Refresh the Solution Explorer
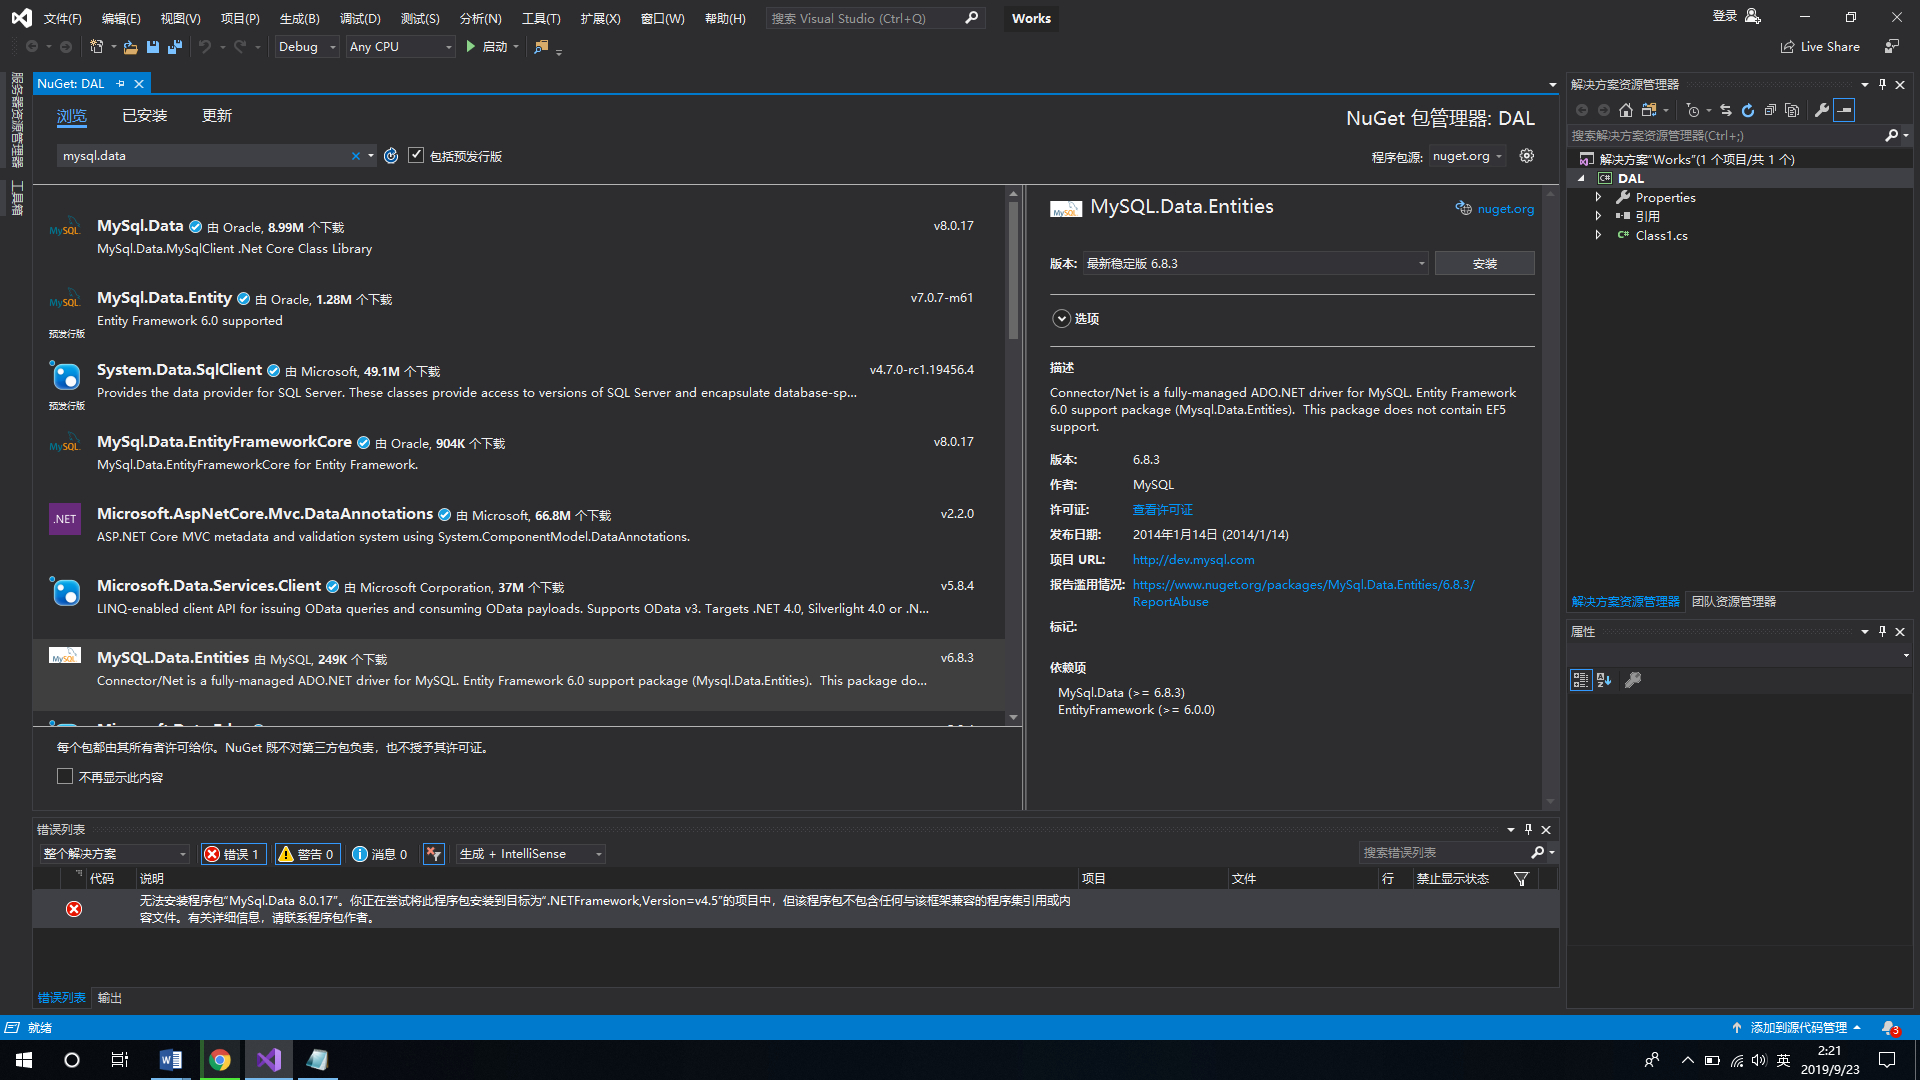The image size is (1920, 1080). coord(1748,110)
